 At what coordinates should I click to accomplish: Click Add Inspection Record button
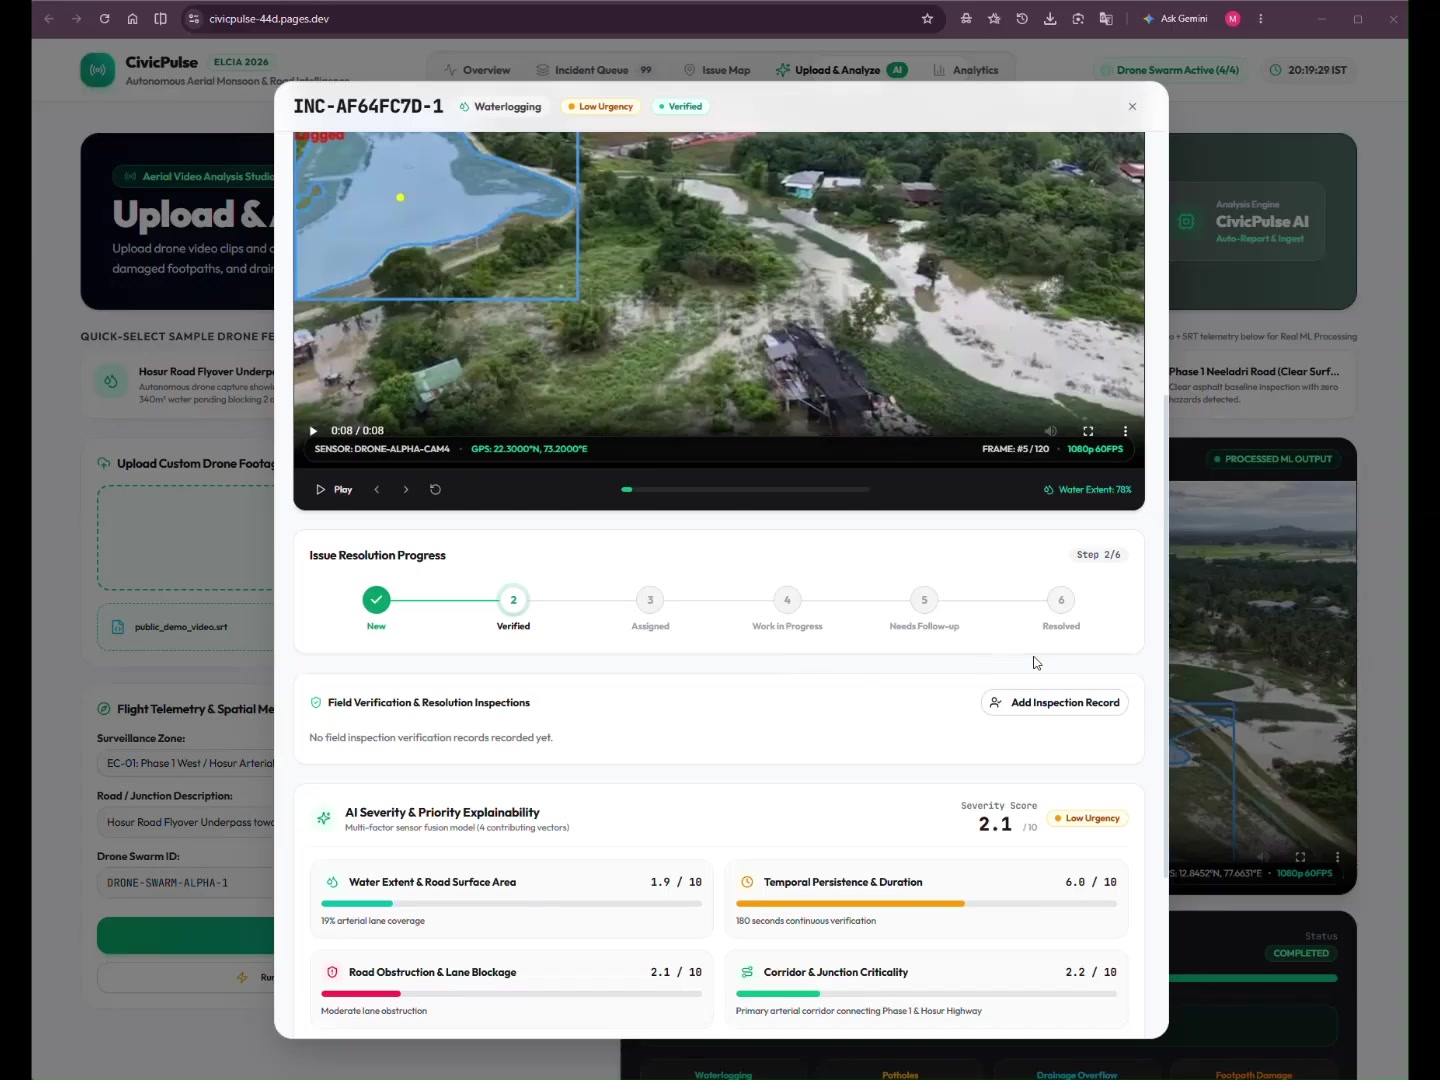click(x=1055, y=702)
